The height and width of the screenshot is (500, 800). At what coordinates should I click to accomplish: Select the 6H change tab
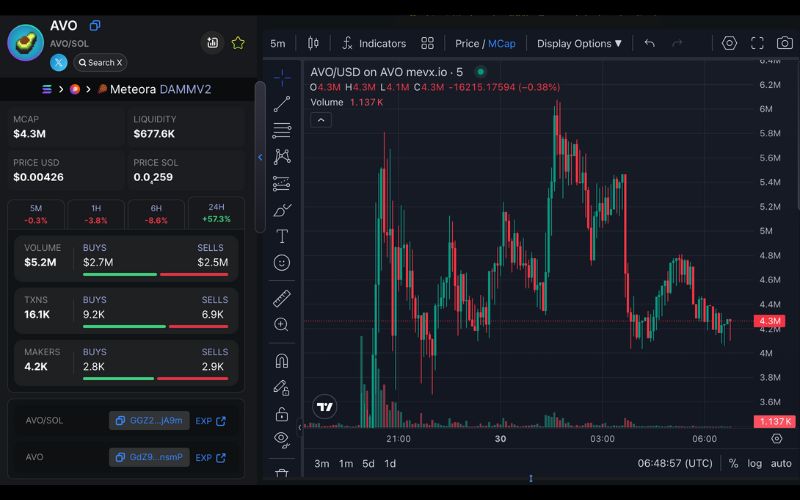click(156, 214)
